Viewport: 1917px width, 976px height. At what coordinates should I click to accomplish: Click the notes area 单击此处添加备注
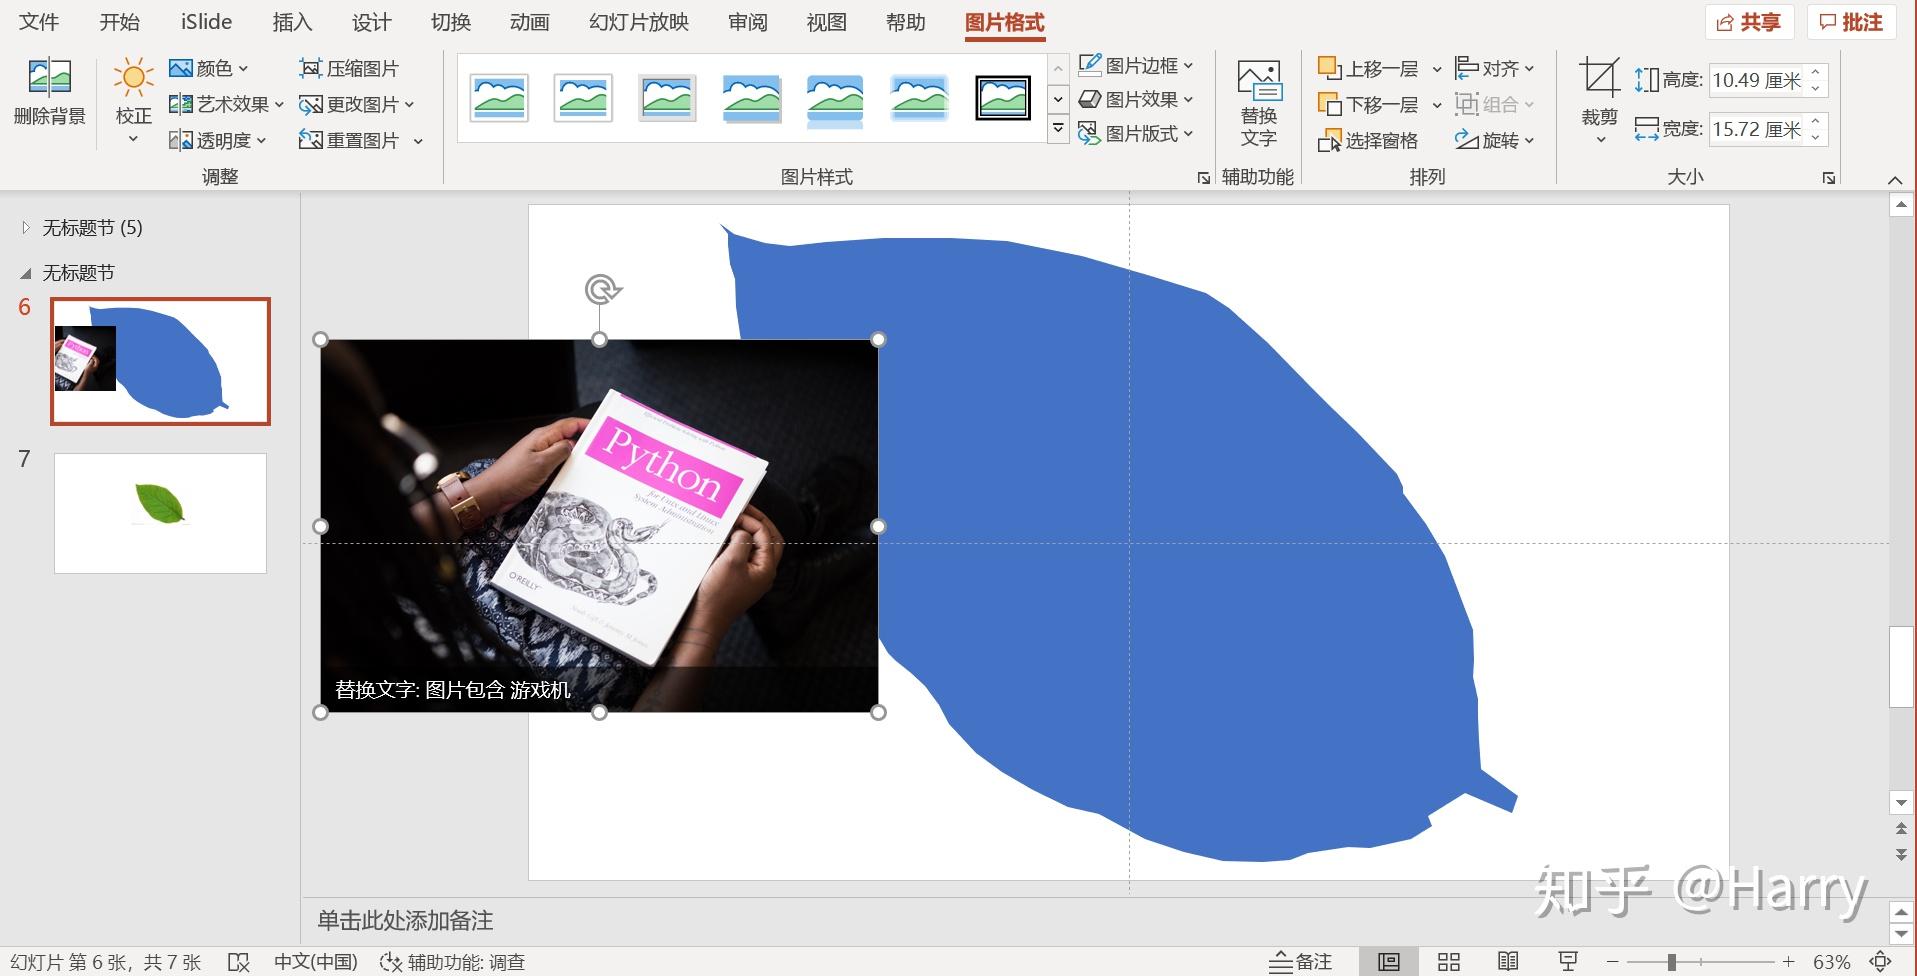(x=405, y=920)
